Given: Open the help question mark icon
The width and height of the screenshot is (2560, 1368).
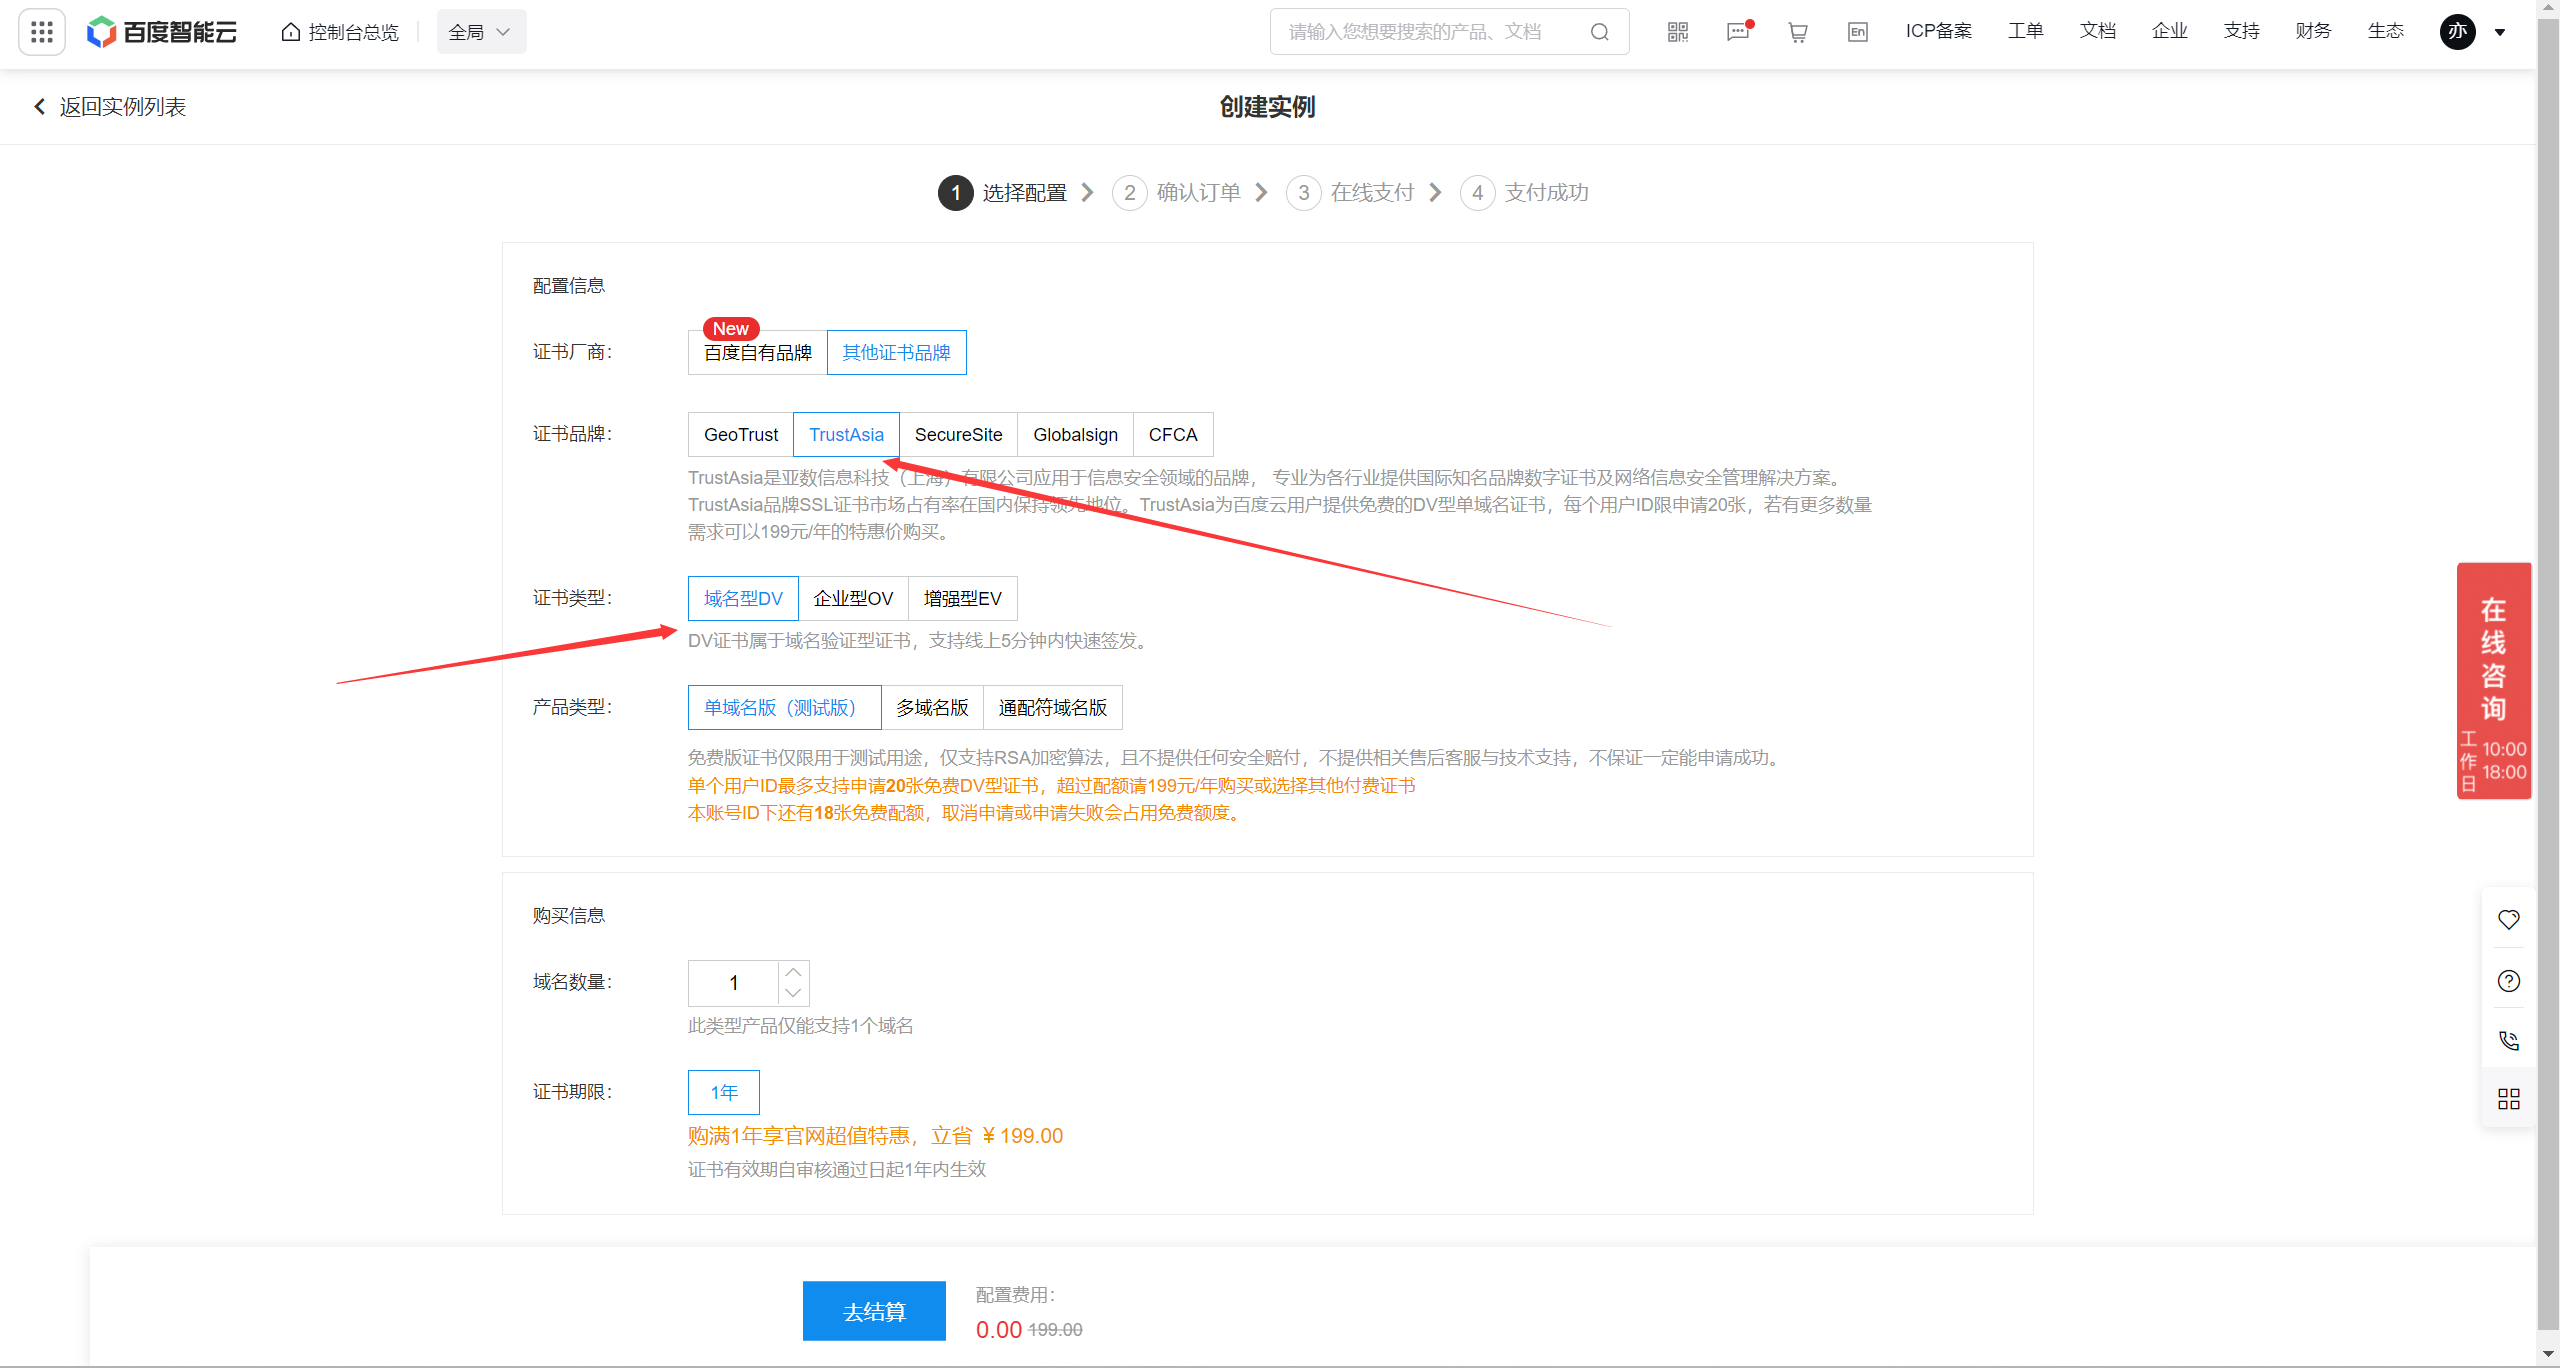Looking at the screenshot, I should click(2508, 980).
